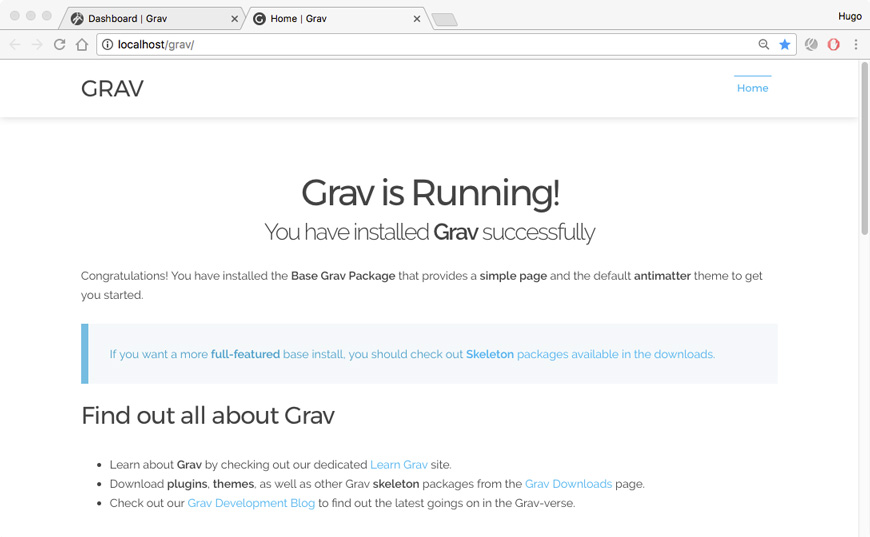Open the zoom magnifier icon in address bar

click(x=764, y=44)
